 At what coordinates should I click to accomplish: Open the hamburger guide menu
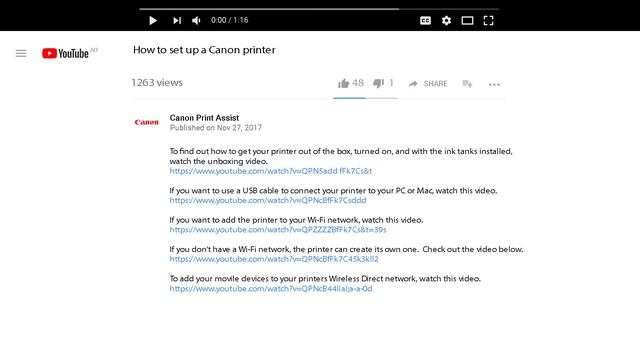tap(21, 53)
